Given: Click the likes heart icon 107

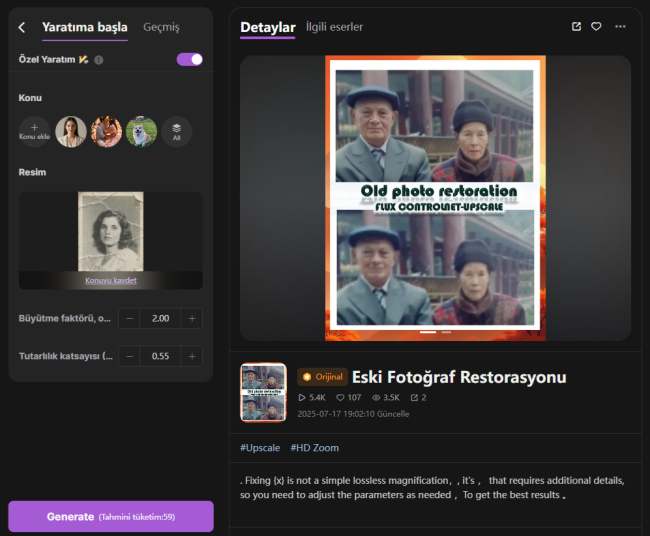Looking at the screenshot, I should [x=340, y=398].
